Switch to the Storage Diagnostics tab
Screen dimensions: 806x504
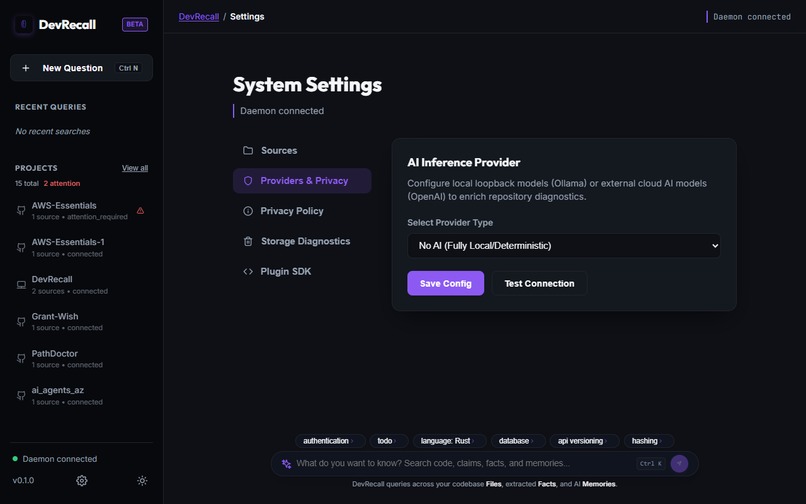[x=302, y=241]
